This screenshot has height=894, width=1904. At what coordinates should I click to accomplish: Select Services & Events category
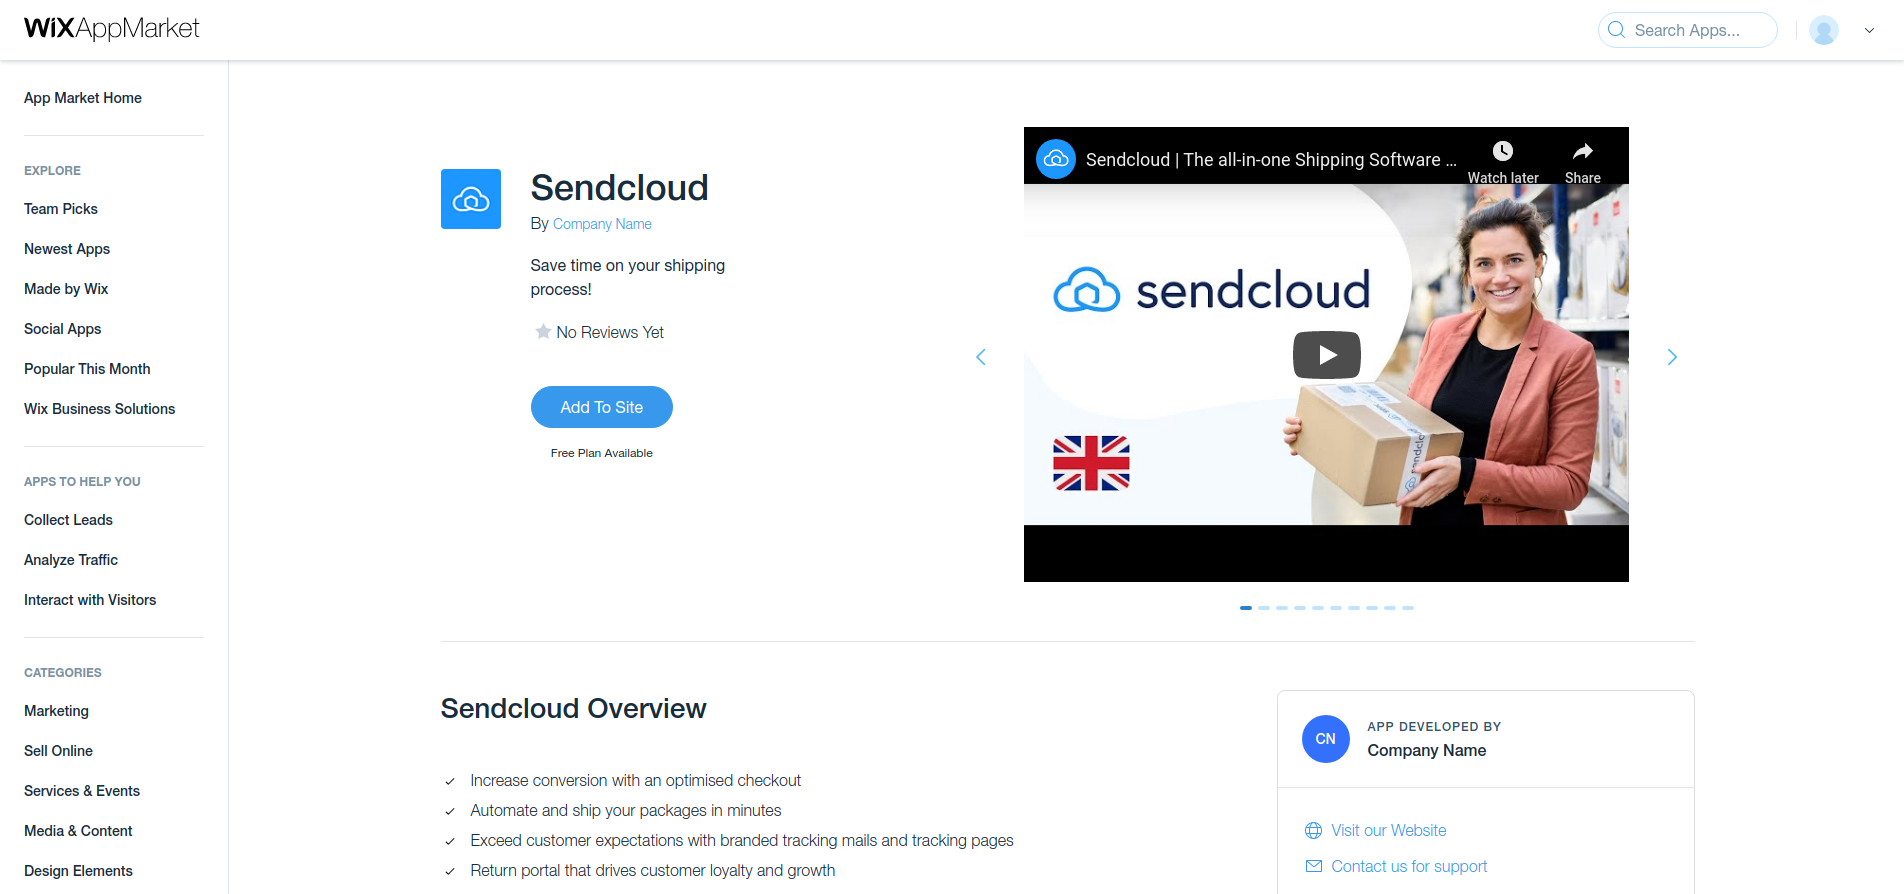[x=82, y=791]
